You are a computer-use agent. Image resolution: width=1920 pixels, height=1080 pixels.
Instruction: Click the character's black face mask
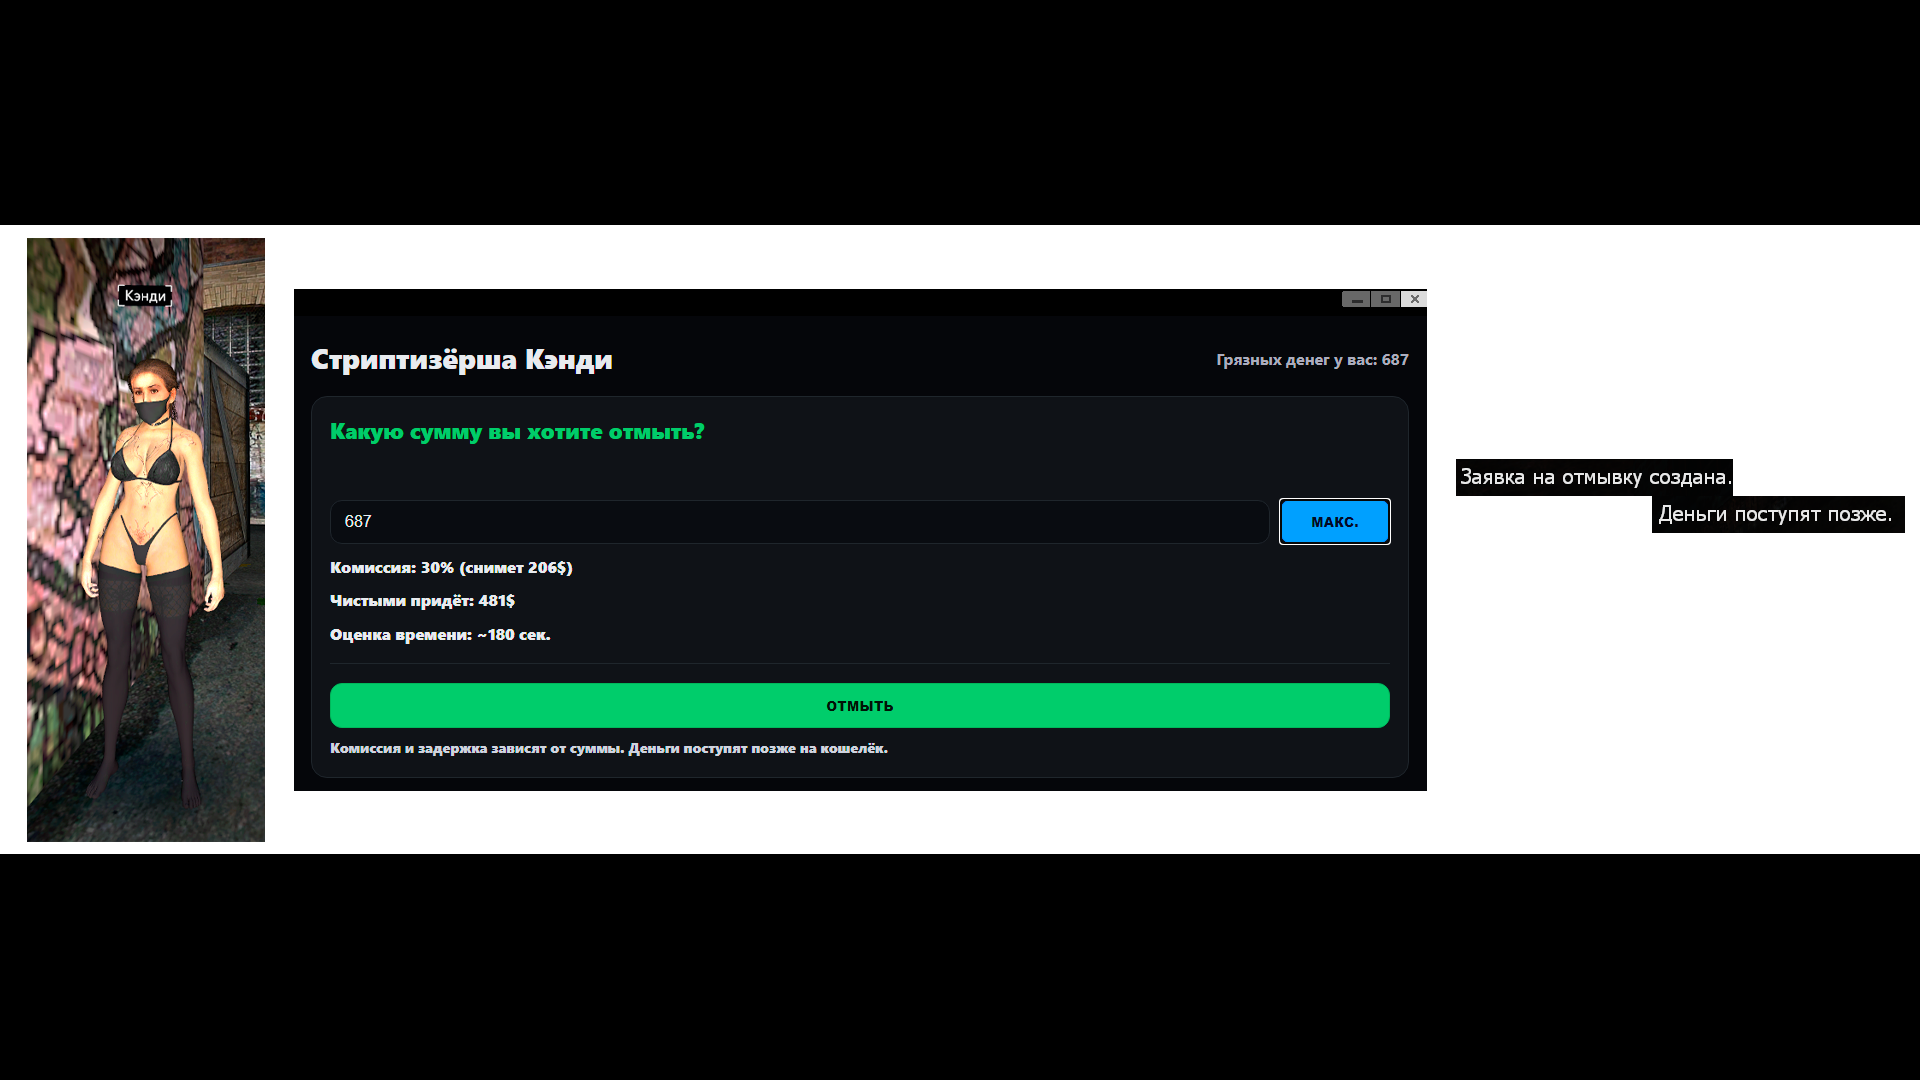pyautogui.click(x=152, y=410)
